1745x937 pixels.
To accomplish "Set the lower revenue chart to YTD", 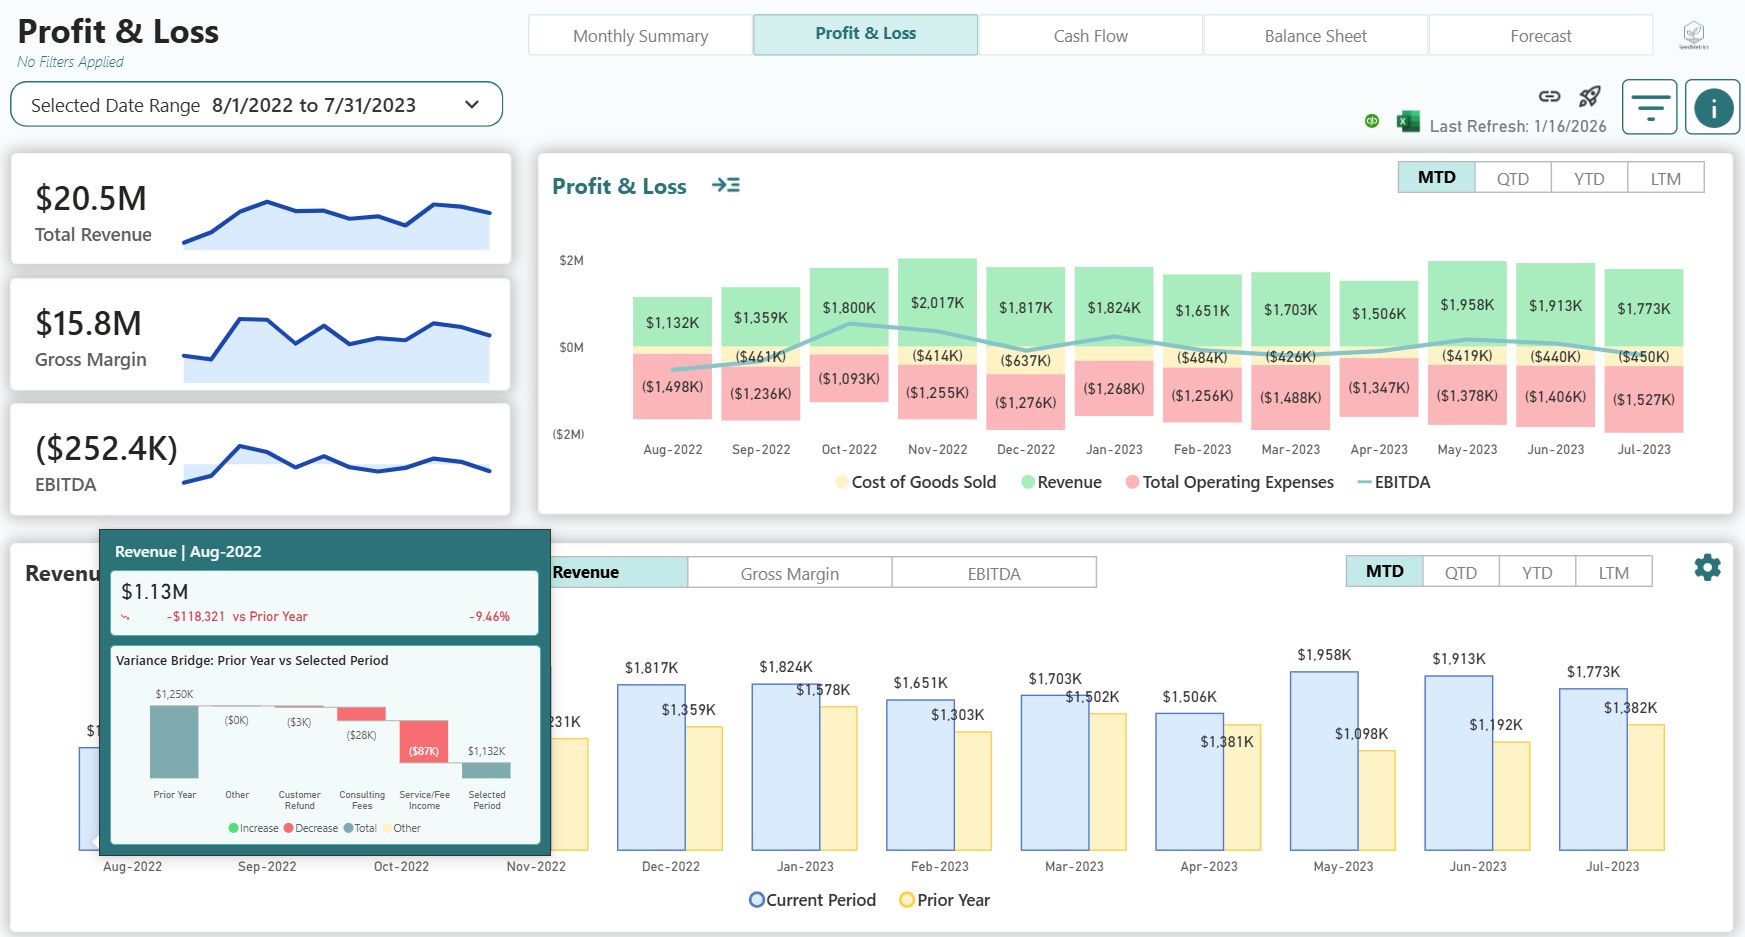I will [1536, 572].
